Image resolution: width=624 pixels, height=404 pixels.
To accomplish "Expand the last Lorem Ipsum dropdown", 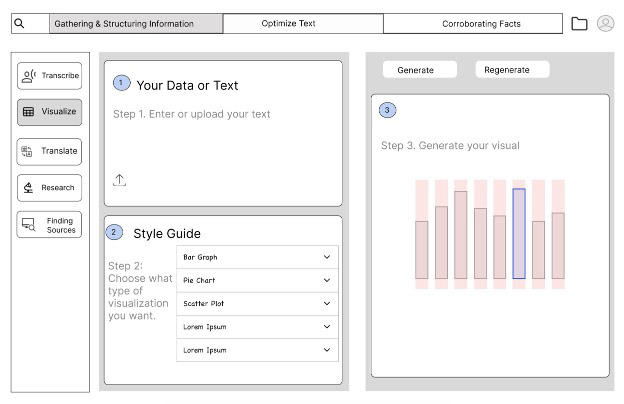I will pos(257,350).
